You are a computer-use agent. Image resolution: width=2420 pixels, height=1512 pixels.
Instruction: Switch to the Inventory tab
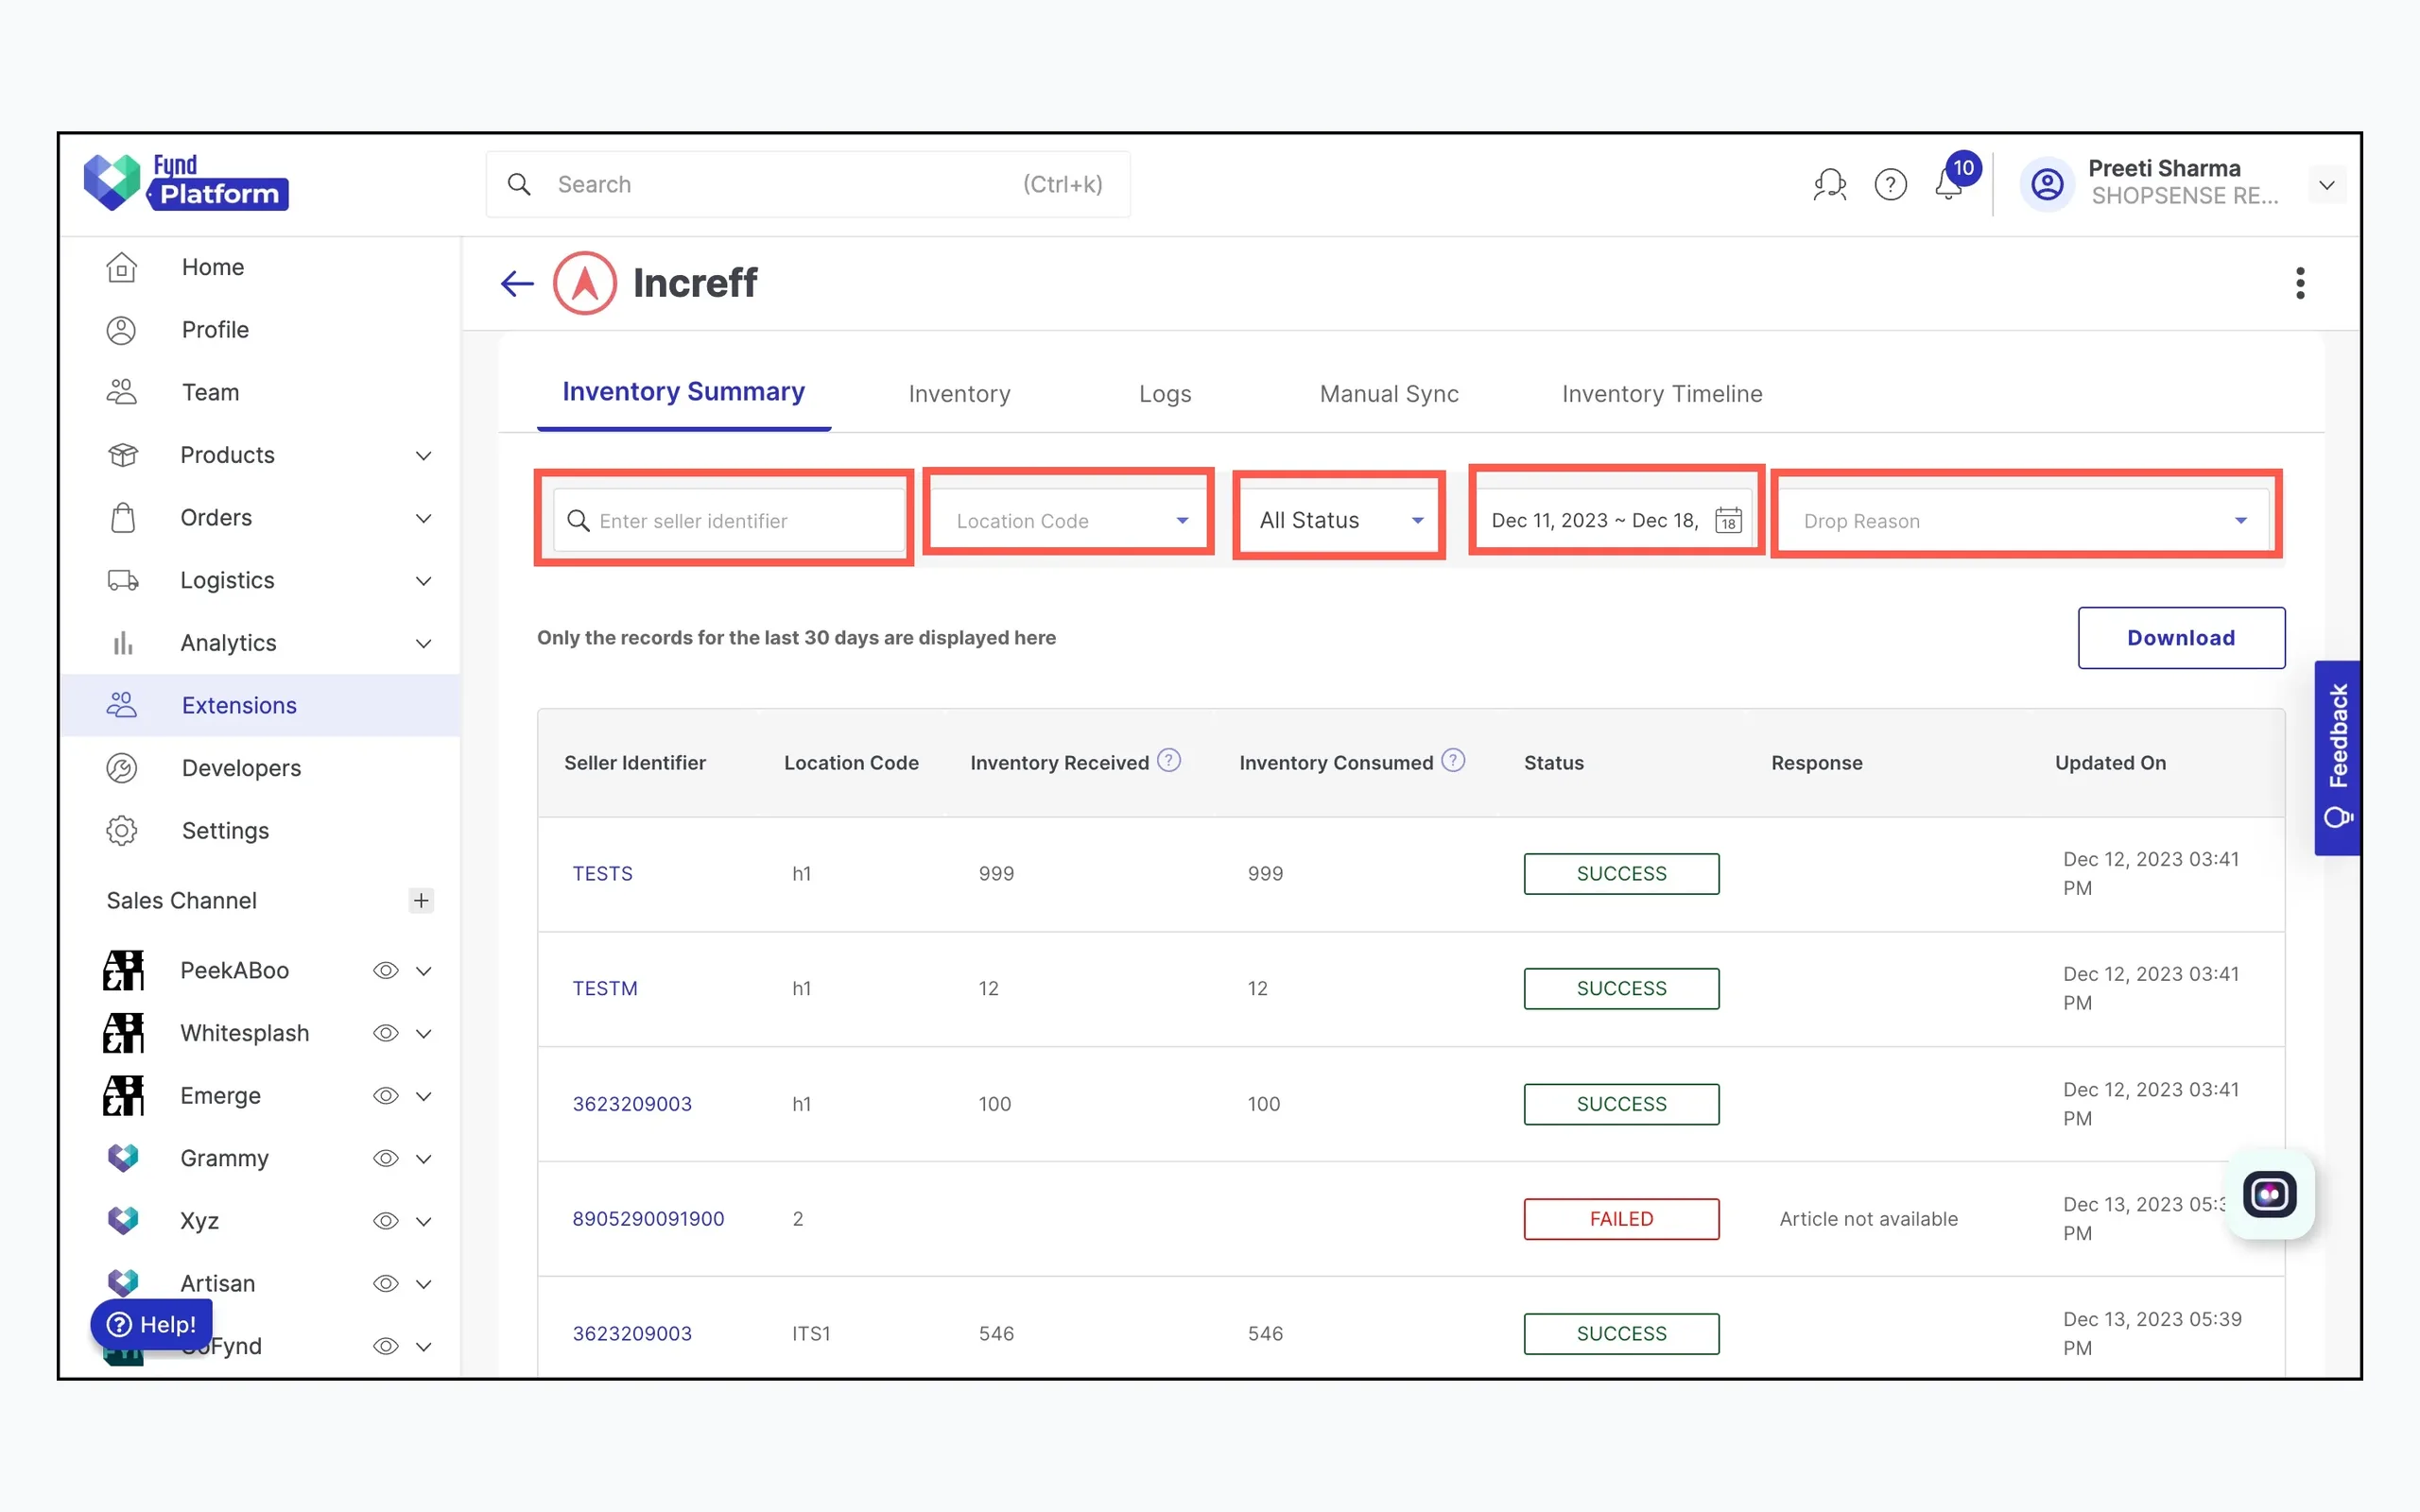pos(960,394)
